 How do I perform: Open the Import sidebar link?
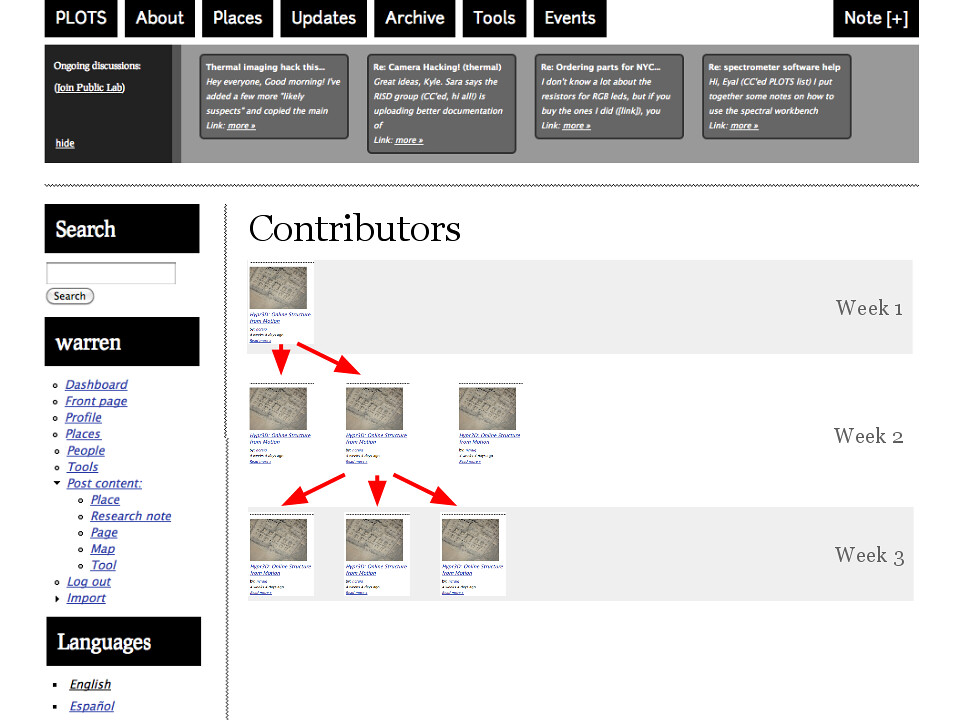coord(86,598)
